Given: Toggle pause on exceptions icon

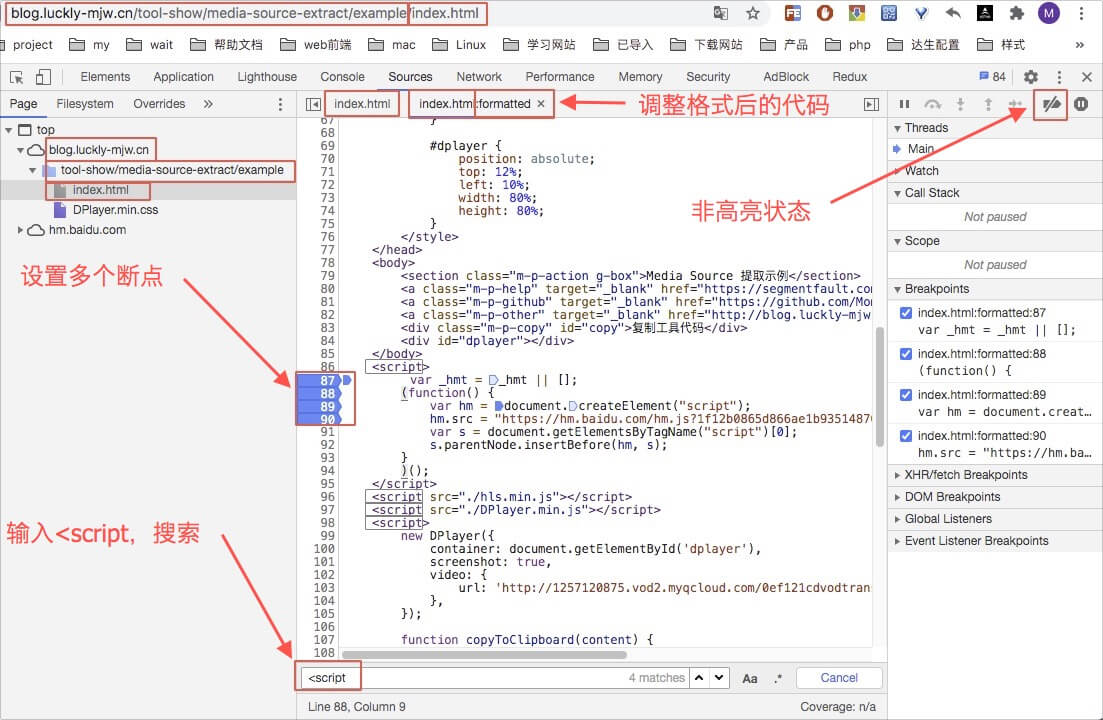Looking at the screenshot, I should (x=1081, y=104).
